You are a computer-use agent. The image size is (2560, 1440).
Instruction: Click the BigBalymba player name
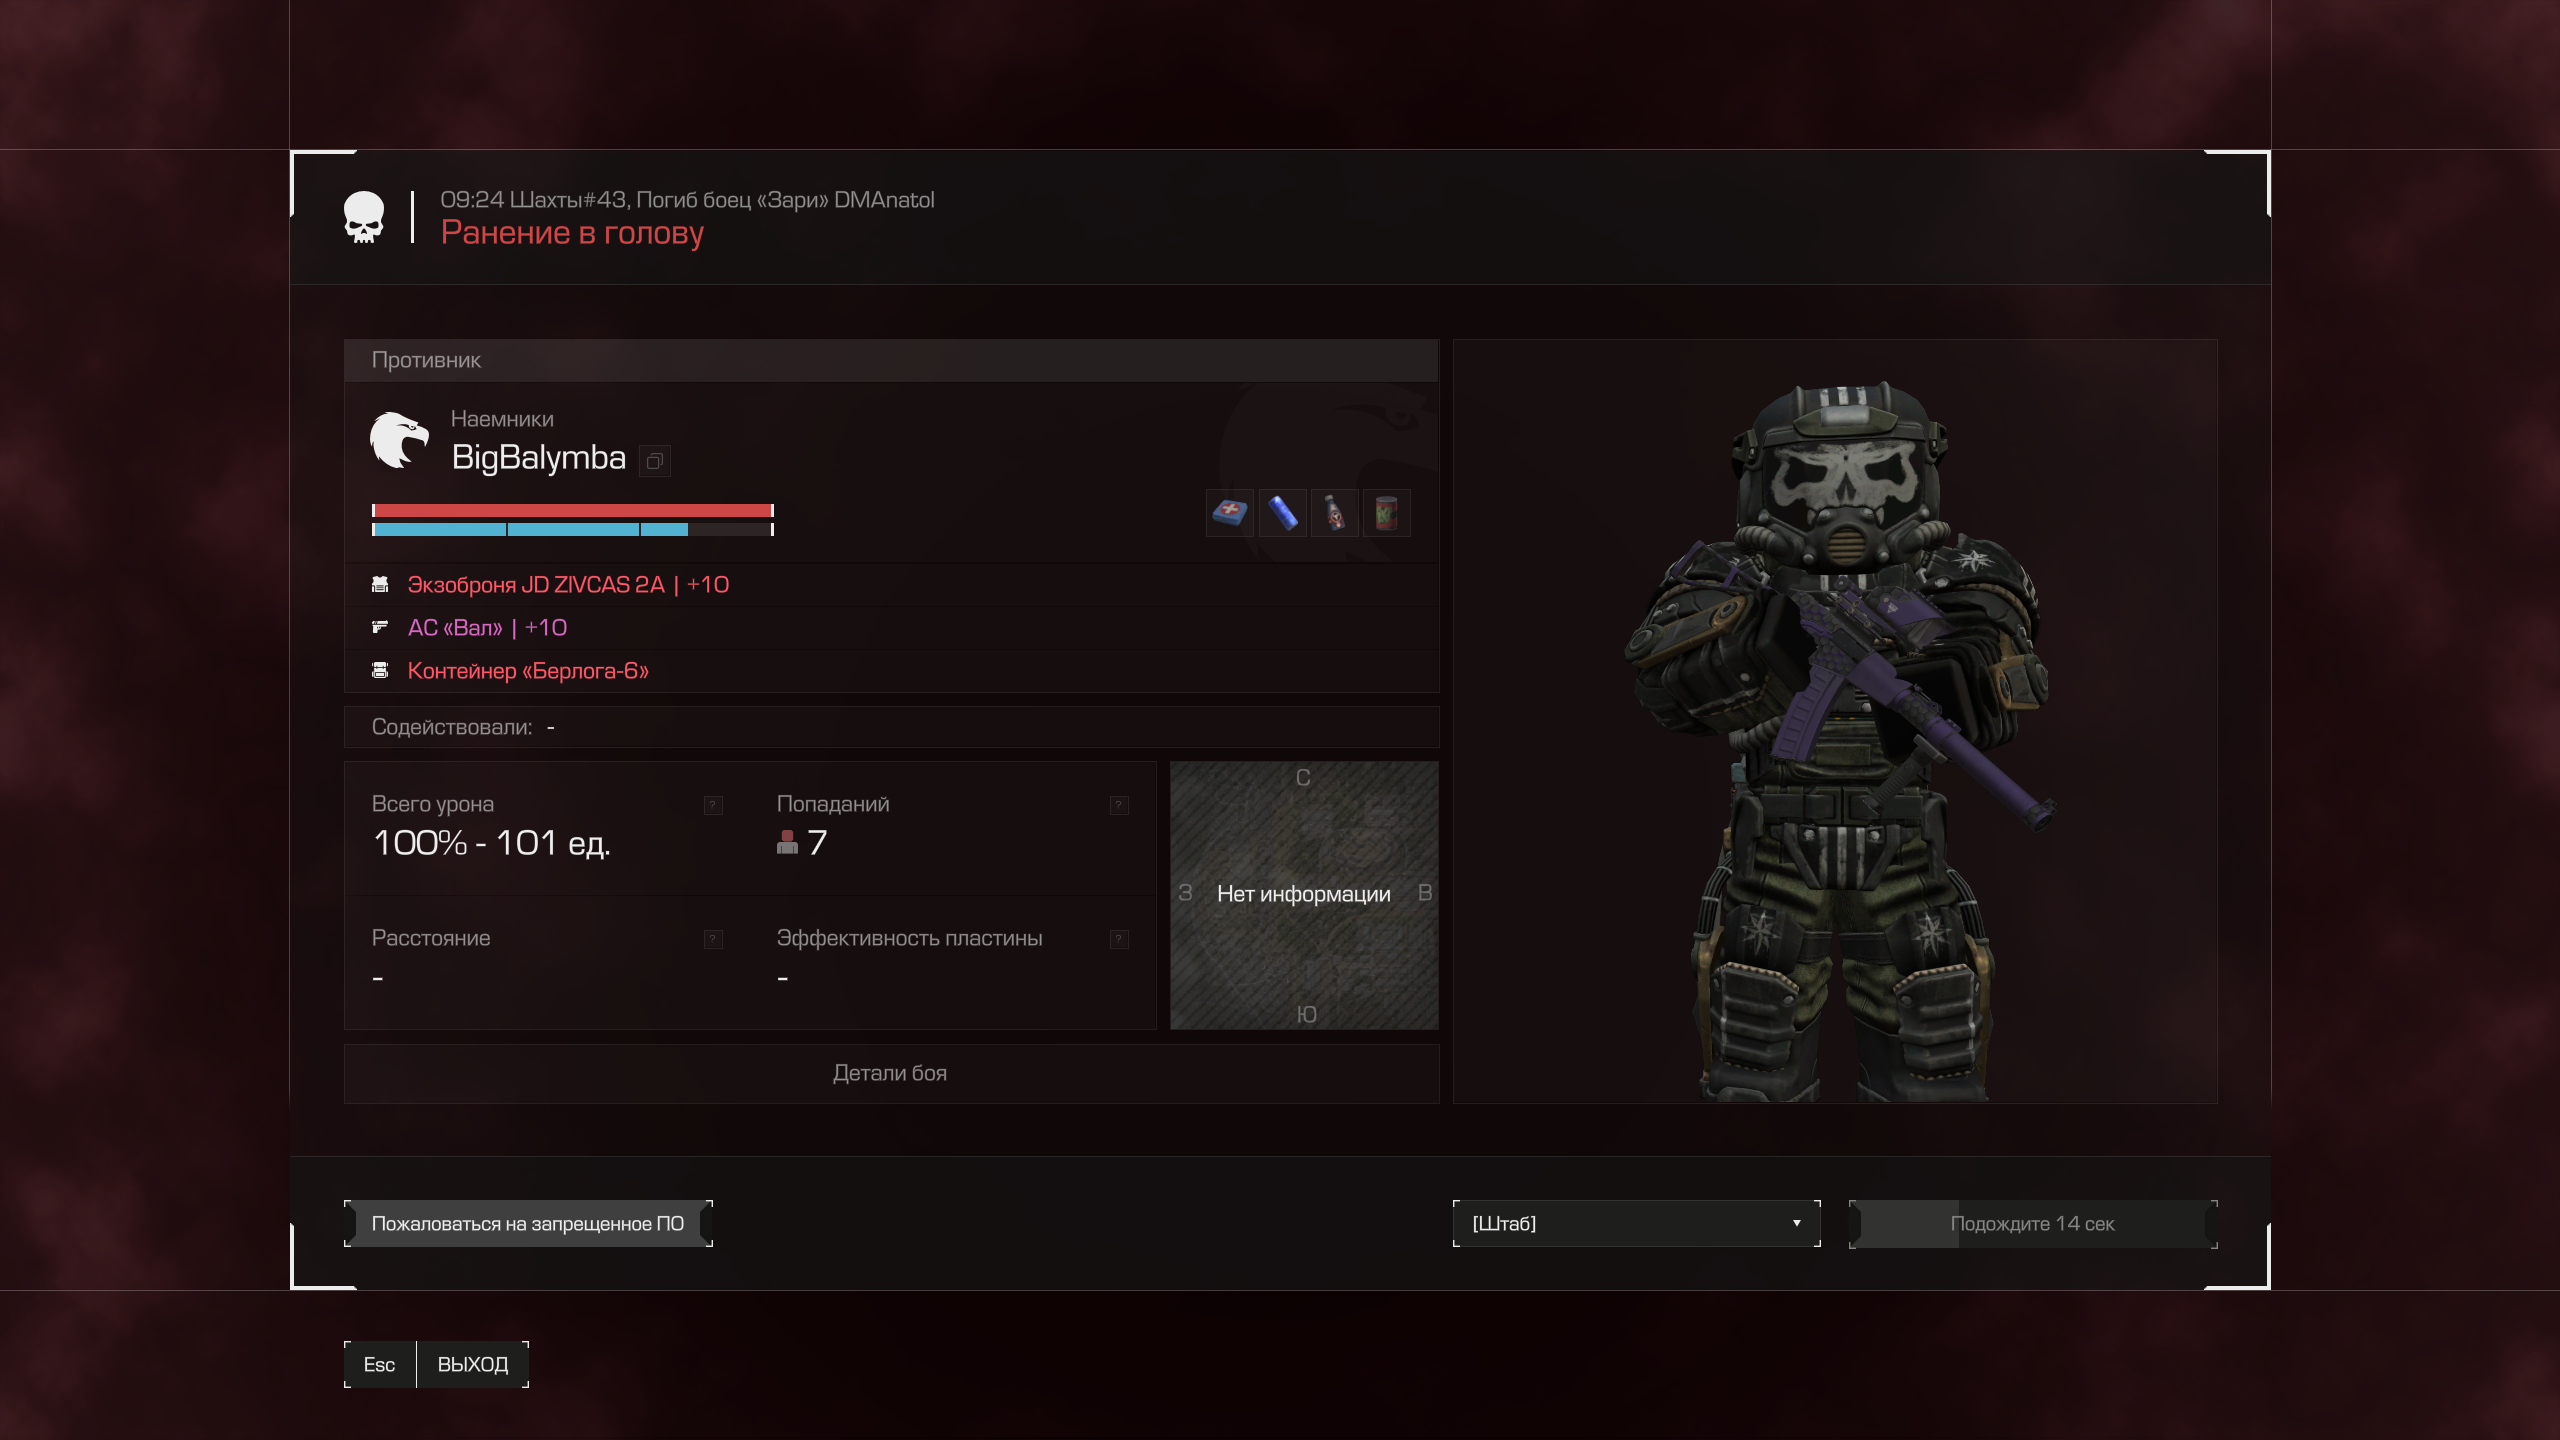click(x=538, y=458)
